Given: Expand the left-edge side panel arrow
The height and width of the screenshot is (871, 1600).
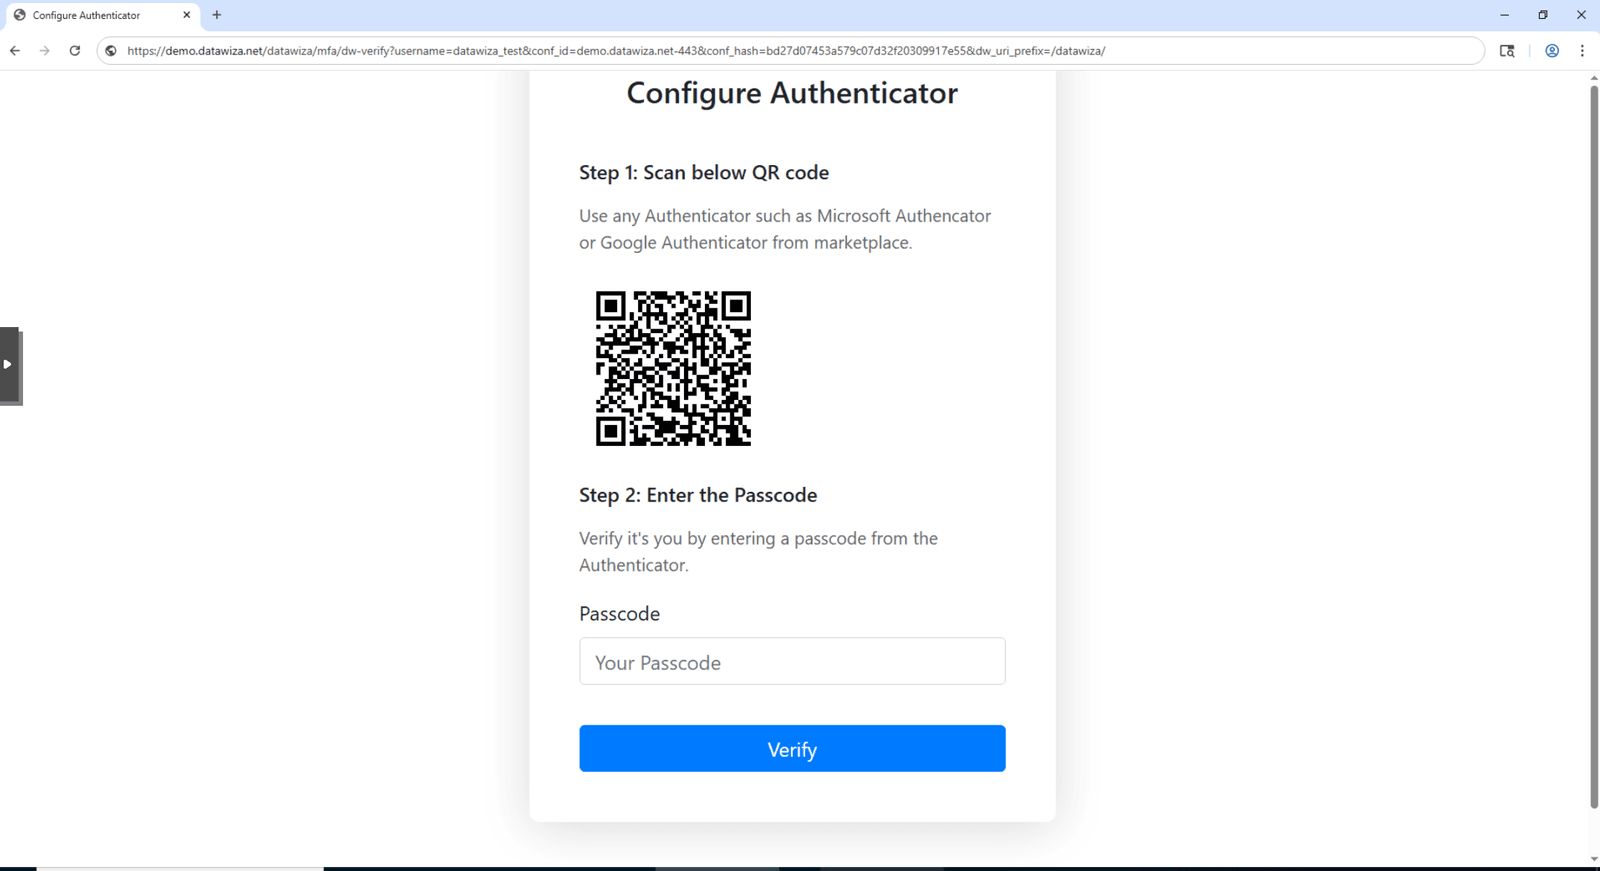Looking at the screenshot, I should click(9, 365).
